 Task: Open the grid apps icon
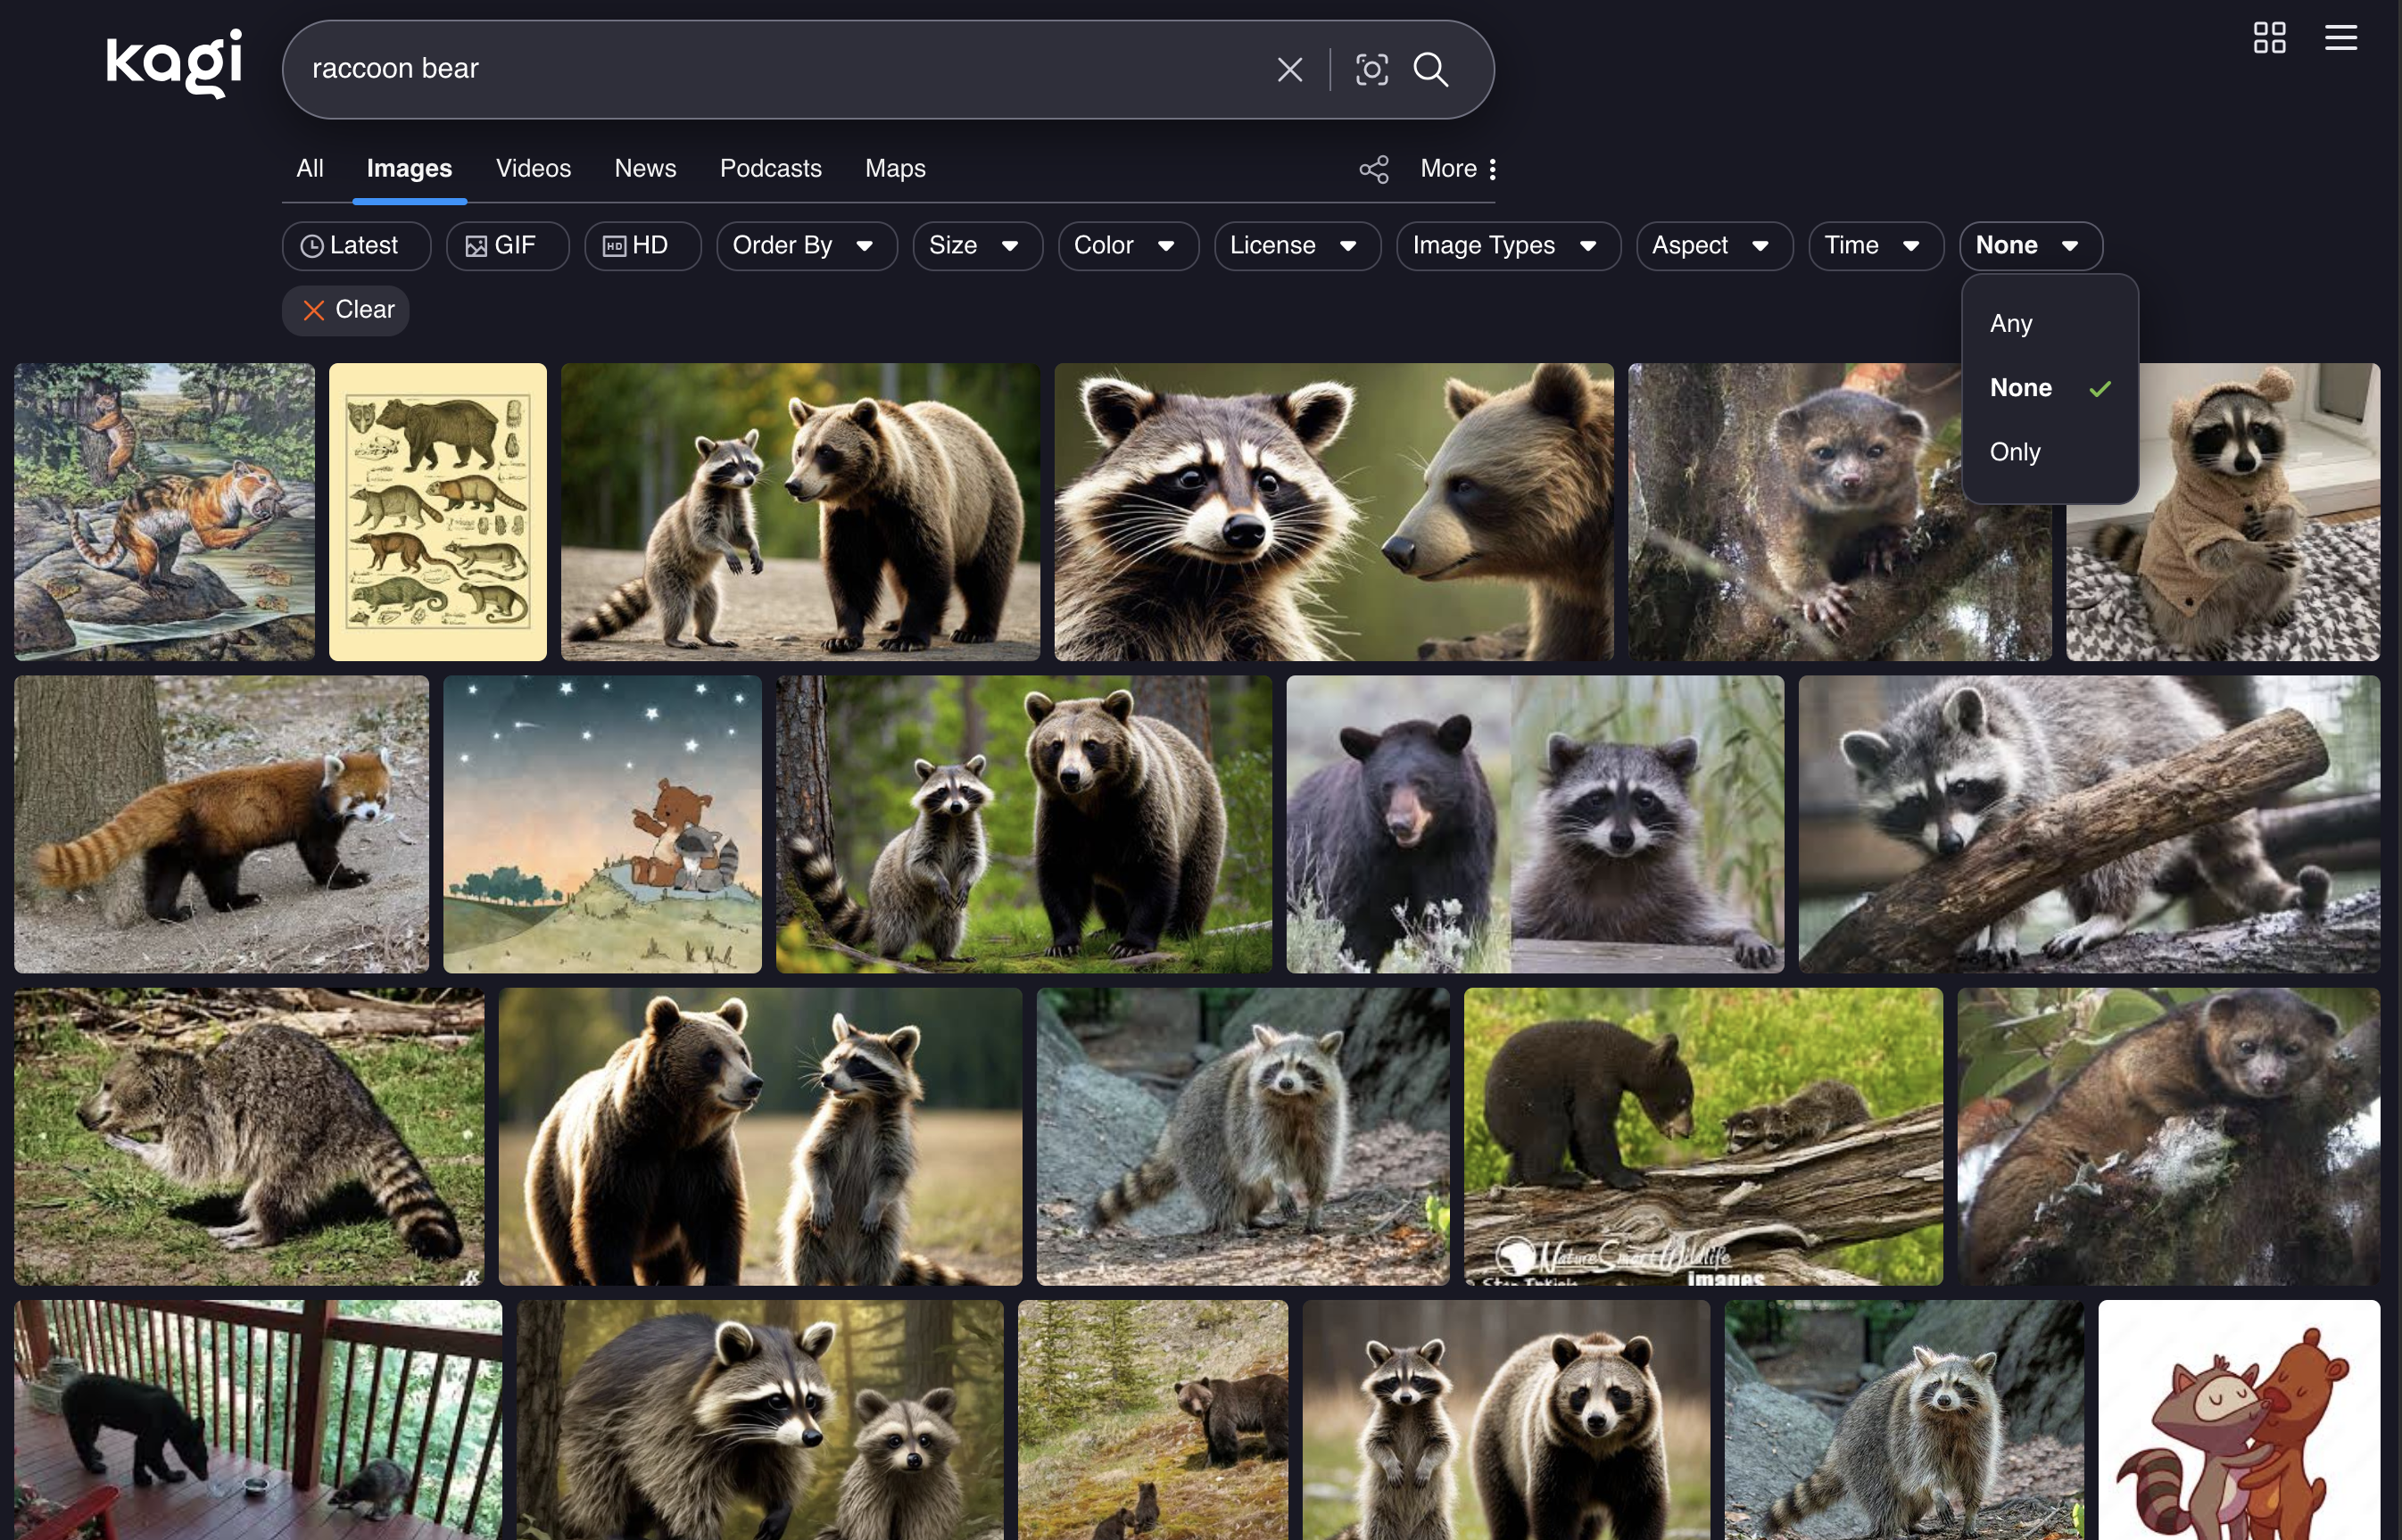pyautogui.click(x=2269, y=38)
